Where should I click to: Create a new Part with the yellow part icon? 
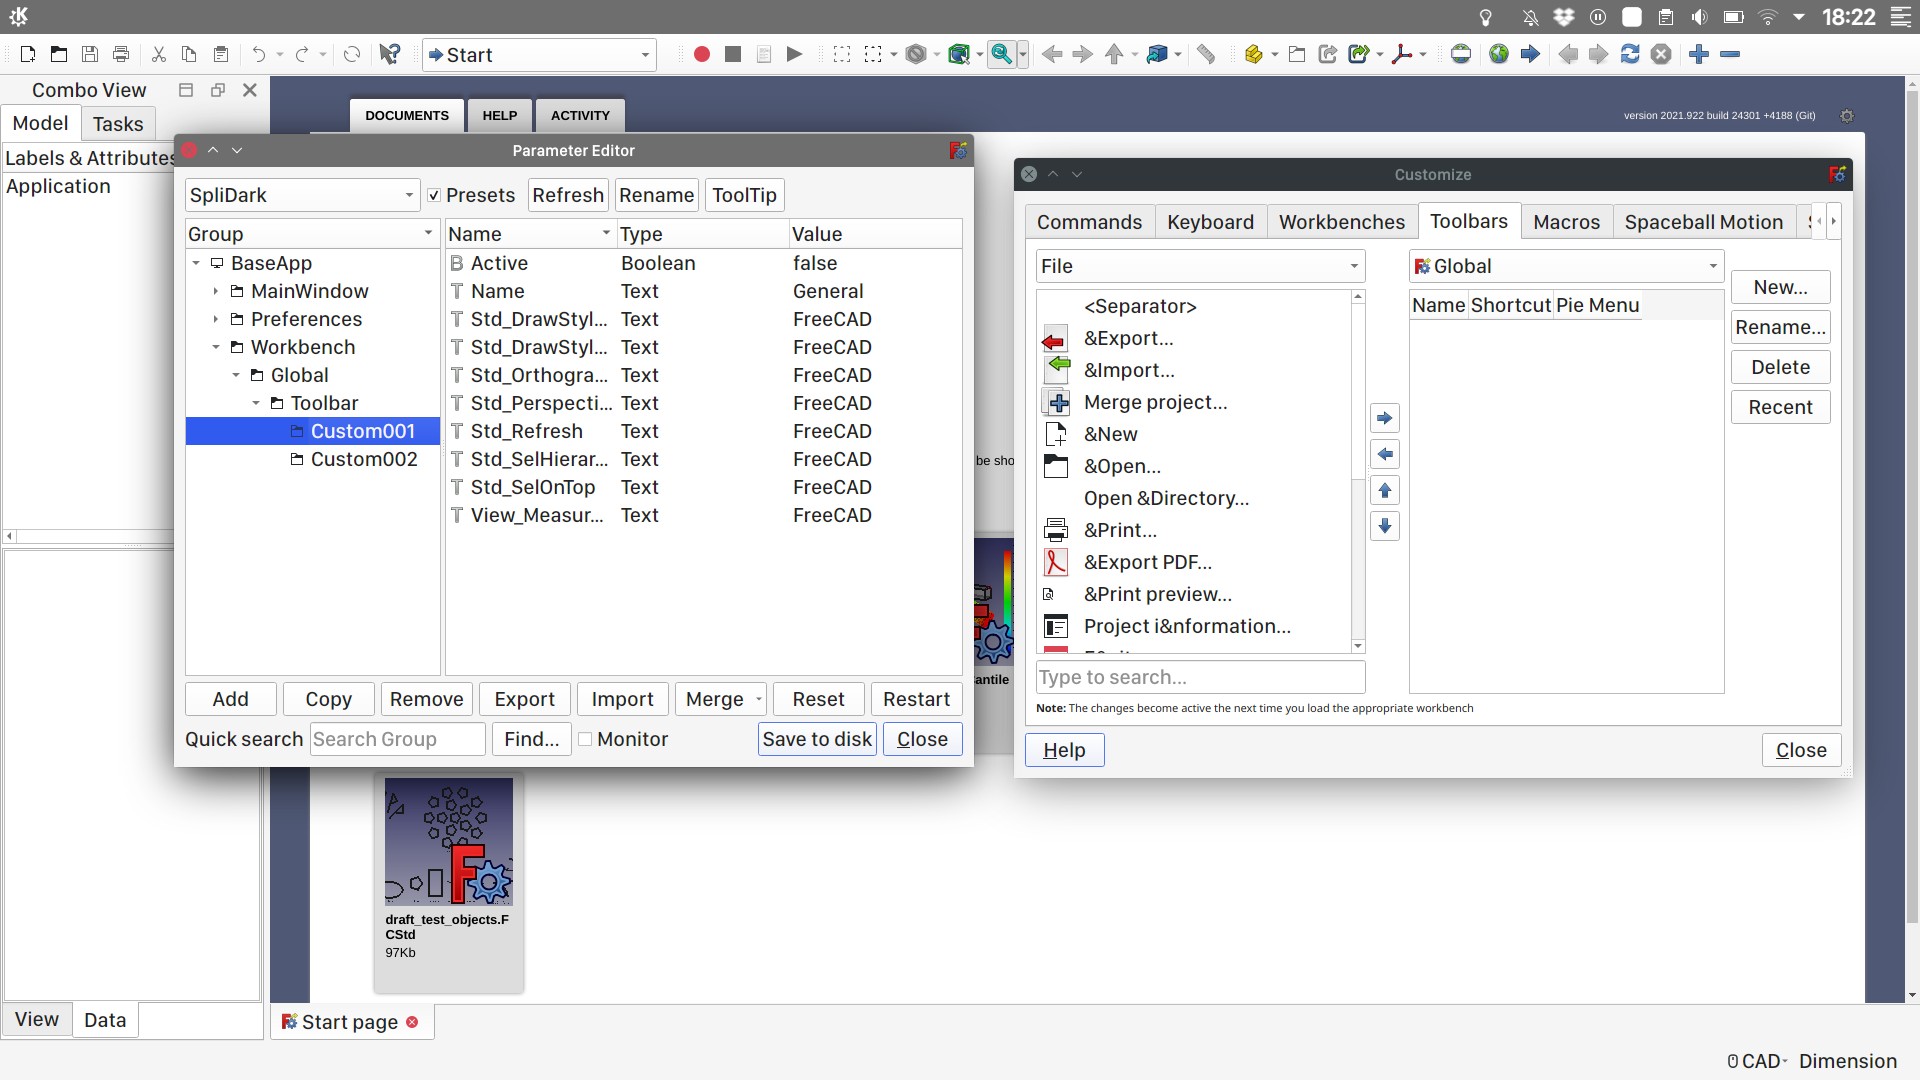(x=1256, y=54)
